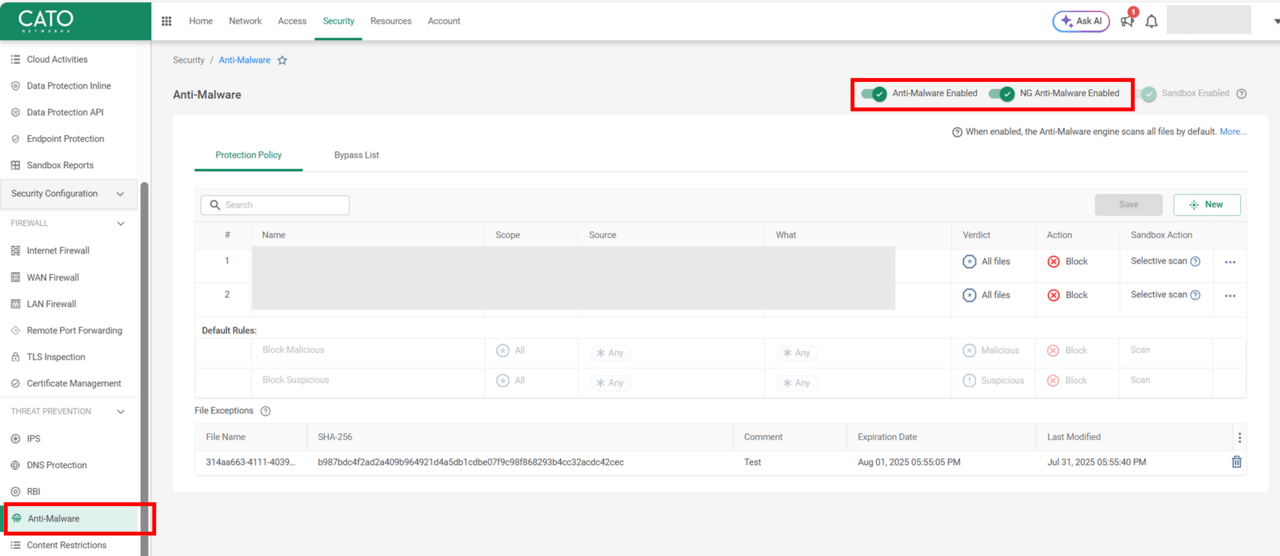
Task: Click the Block action icon in rule 1
Action: coord(1054,262)
